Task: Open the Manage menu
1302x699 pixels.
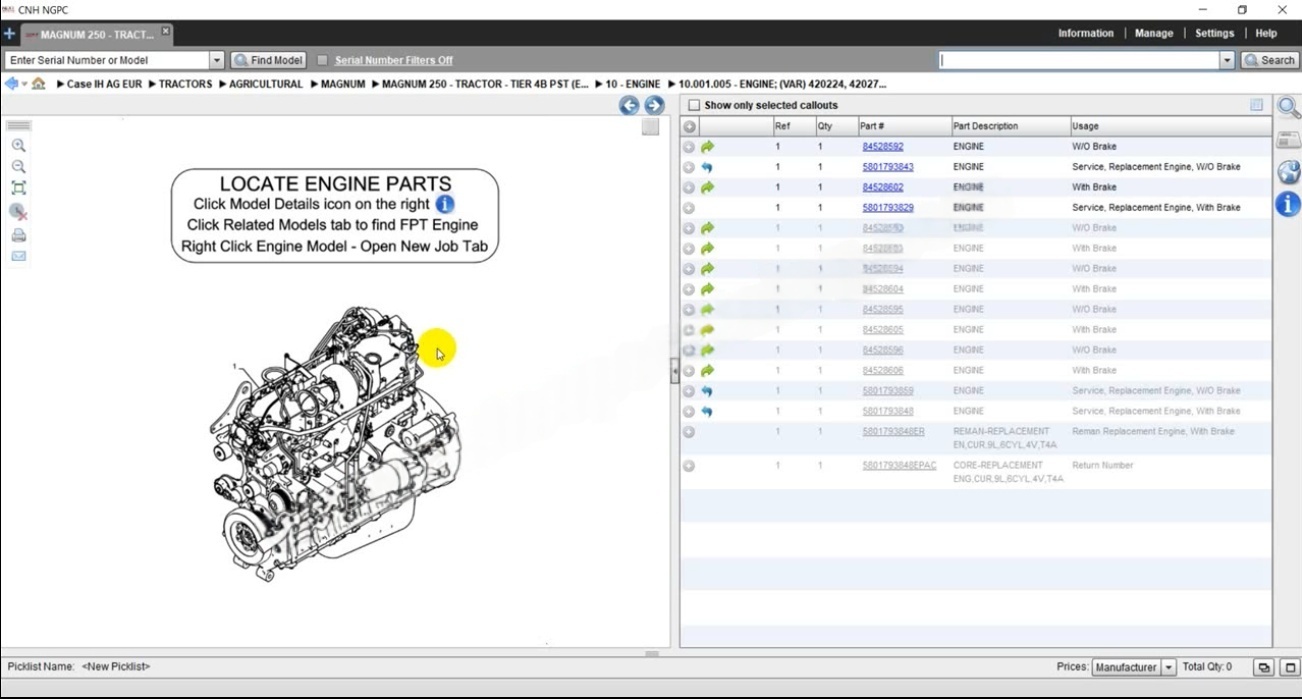Action: 1153,33
